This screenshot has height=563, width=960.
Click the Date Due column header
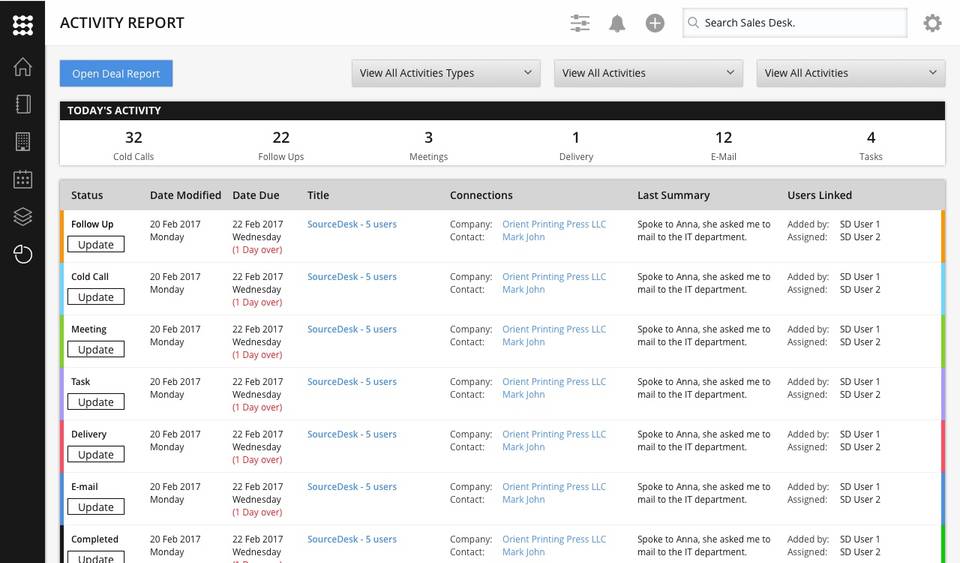tap(256, 195)
